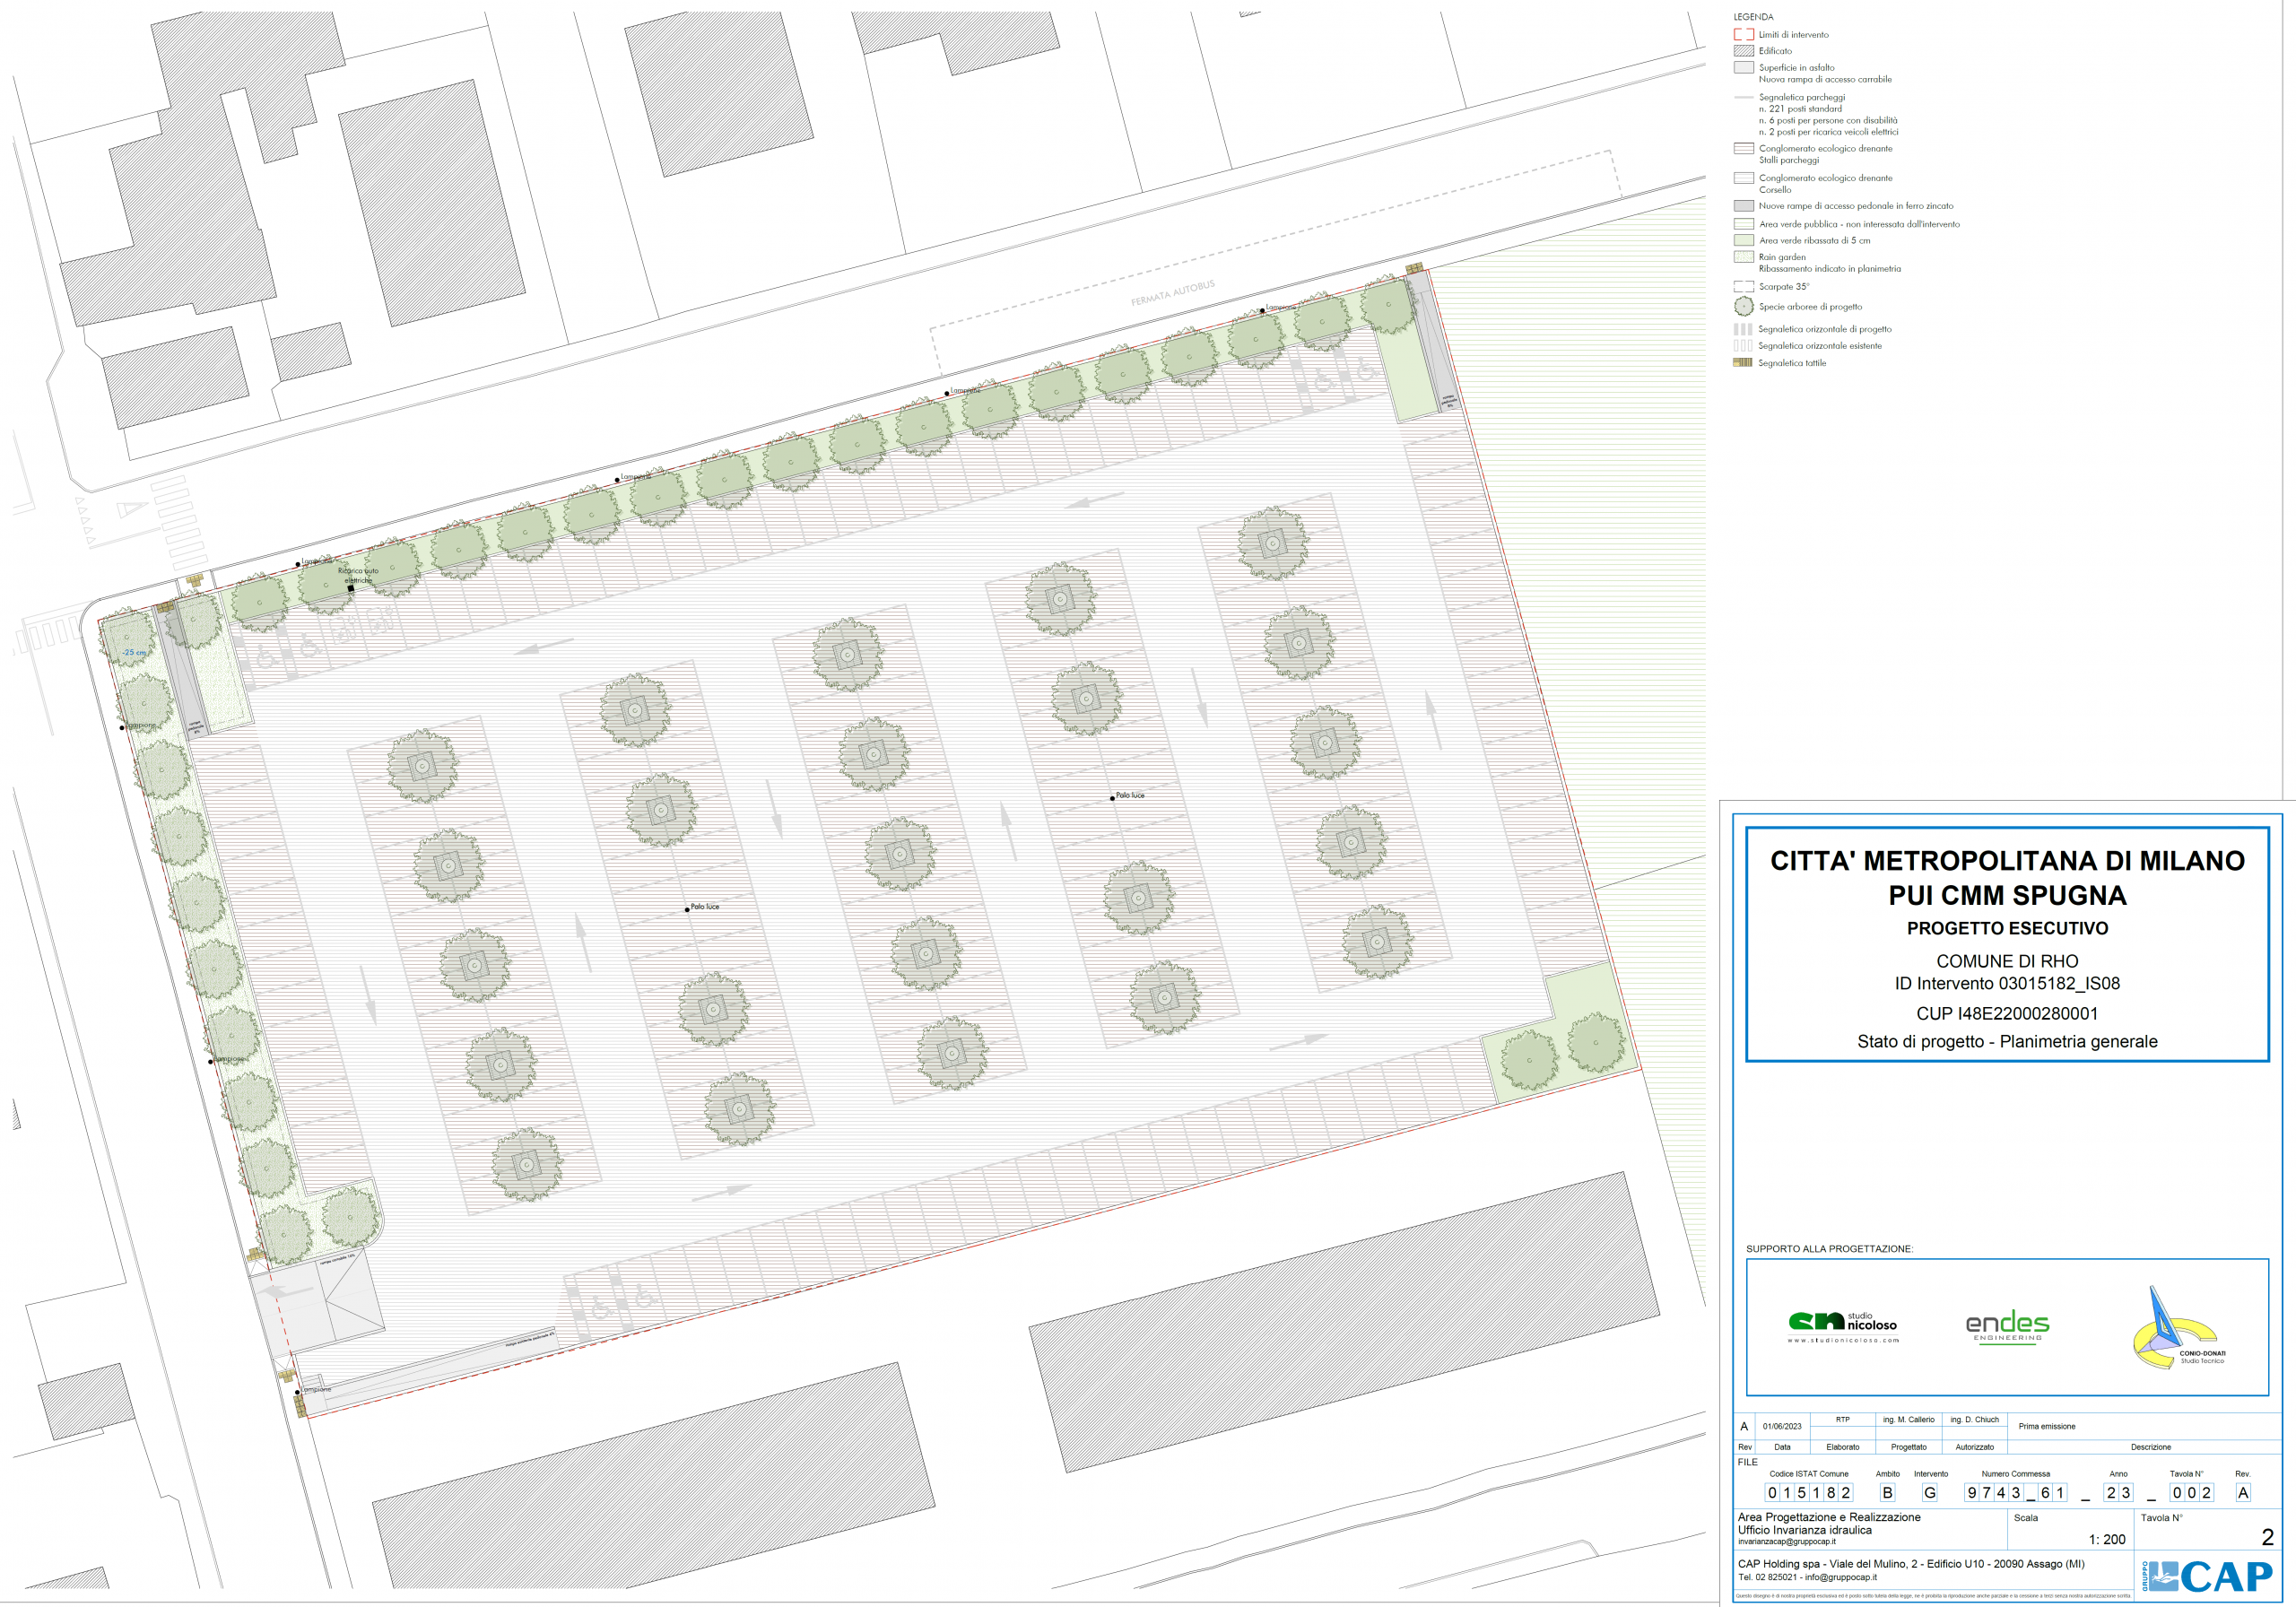2296x1607 pixels.
Task: Click the 'PUI CMM SPUGNA' title
Action: 2007,895
